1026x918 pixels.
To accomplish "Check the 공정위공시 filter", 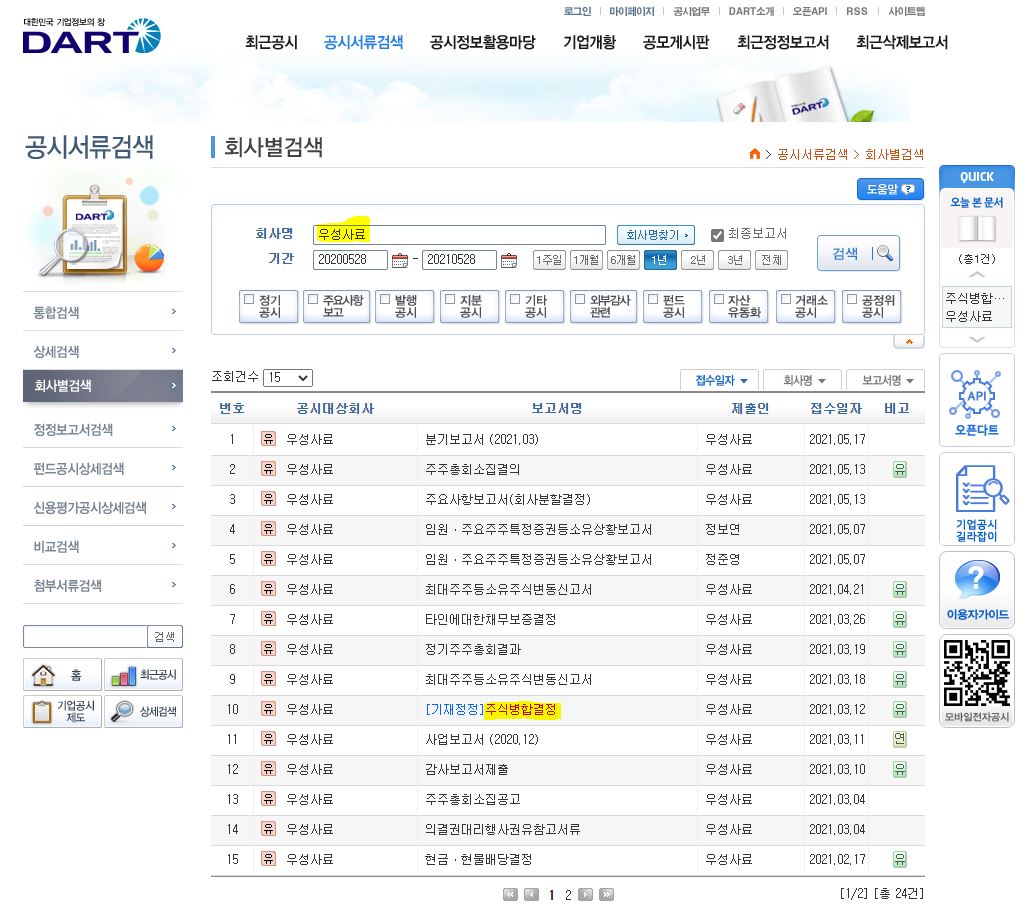I will 852,299.
